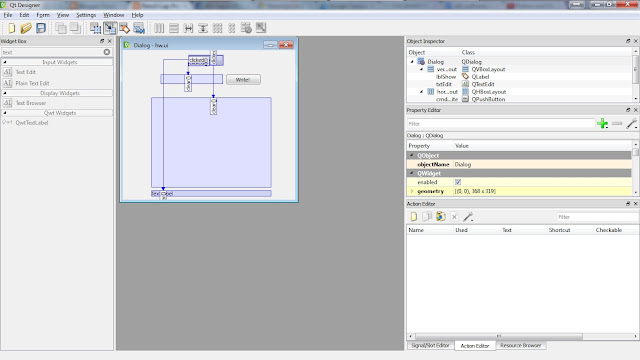
Task: Bring selected widget to front
Action: (x=75, y=28)
